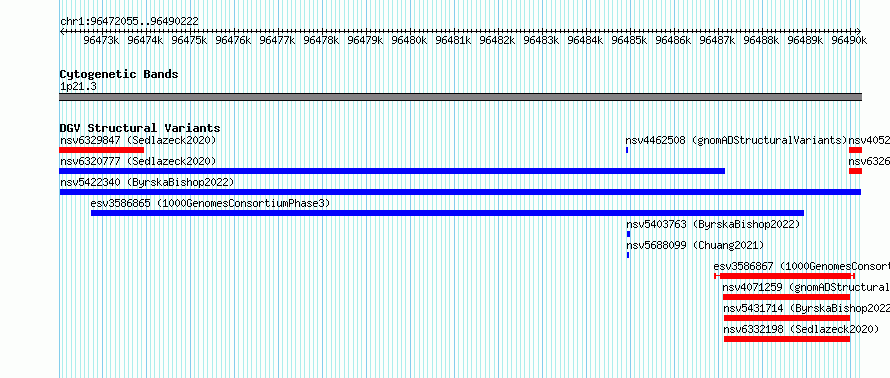Click the 96475k ruler label
This screenshot has width=890, height=378.
pos(190,40)
